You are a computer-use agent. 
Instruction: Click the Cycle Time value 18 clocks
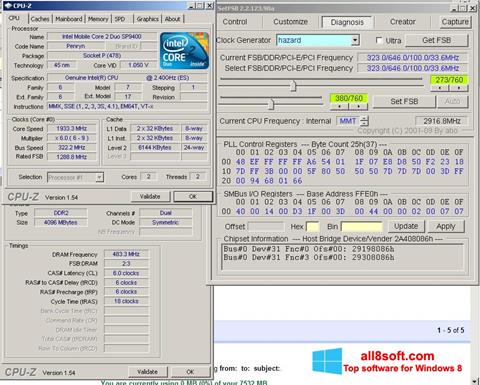(x=126, y=301)
